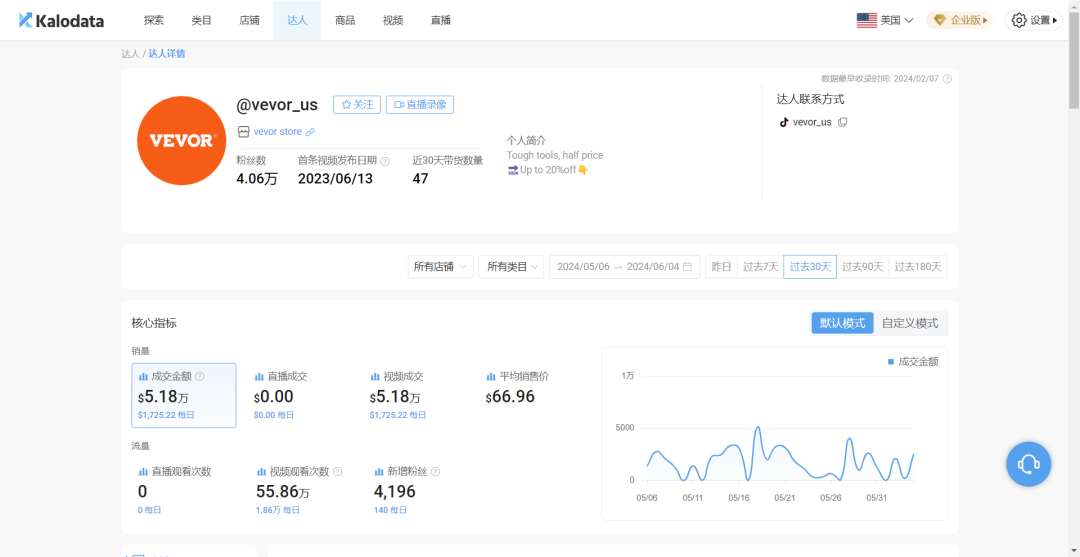The height and width of the screenshot is (557, 1080).
Task: Select the 过去7天 time range
Action: pyautogui.click(x=760, y=267)
